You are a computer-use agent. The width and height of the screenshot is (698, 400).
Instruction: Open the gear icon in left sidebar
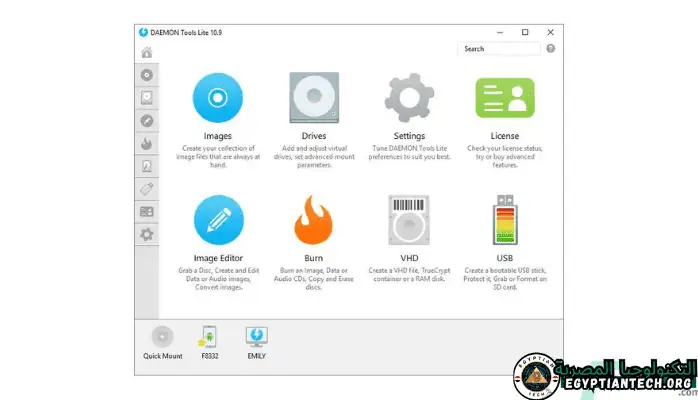[x=147, y=234]
